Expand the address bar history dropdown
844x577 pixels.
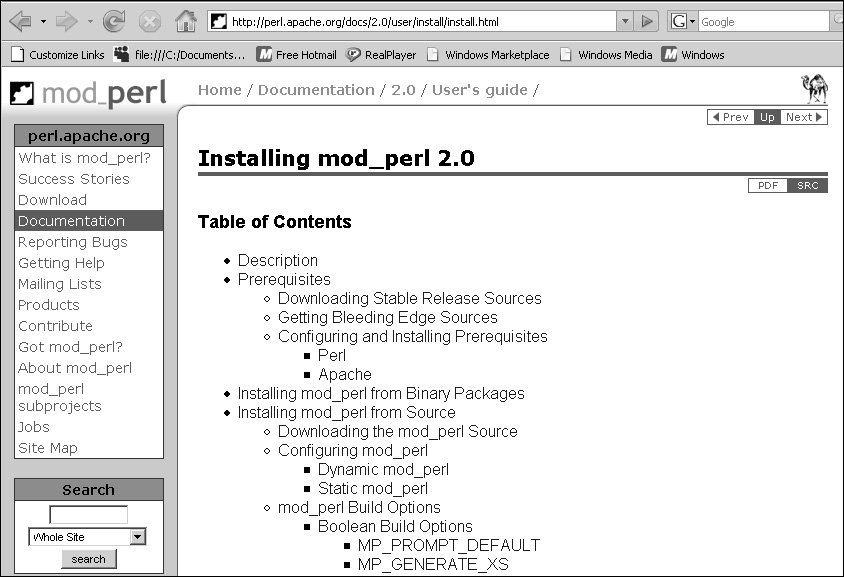624,22
